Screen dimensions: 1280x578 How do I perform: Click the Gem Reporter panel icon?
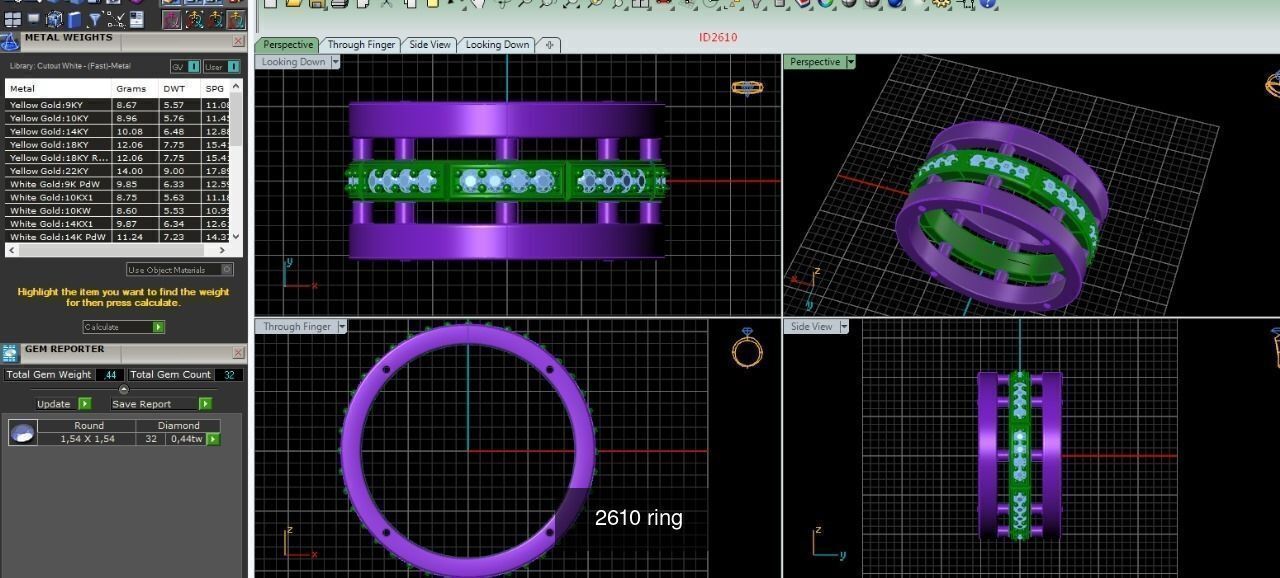(10, 353)
